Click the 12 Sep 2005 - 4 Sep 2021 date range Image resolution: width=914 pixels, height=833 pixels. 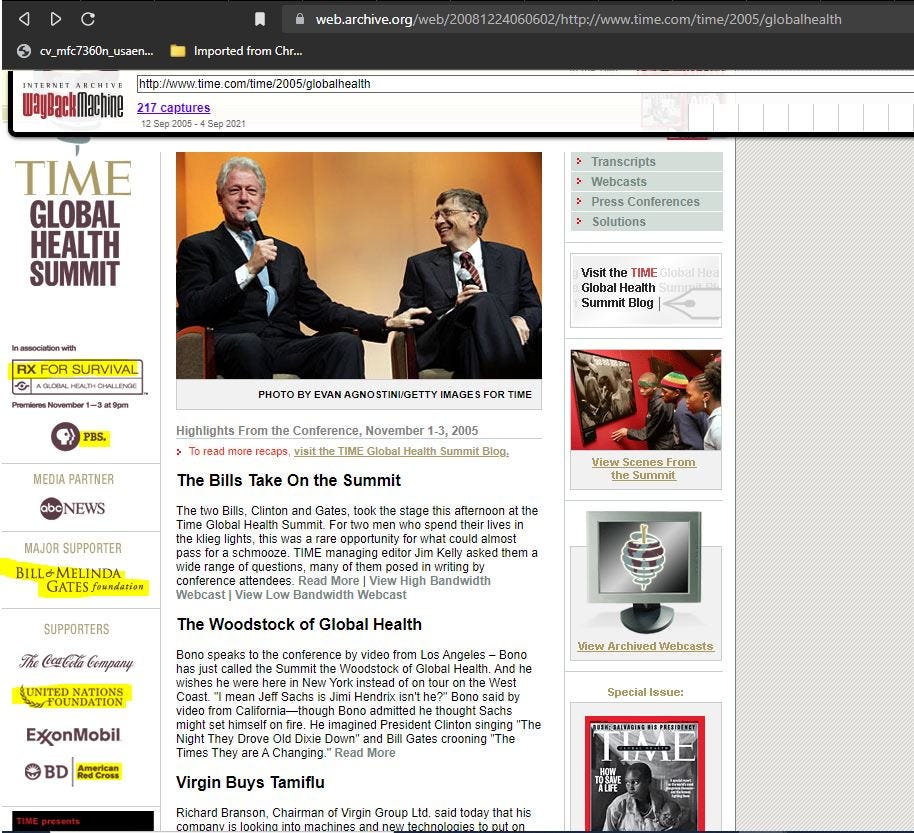click(x=193, y=124)
